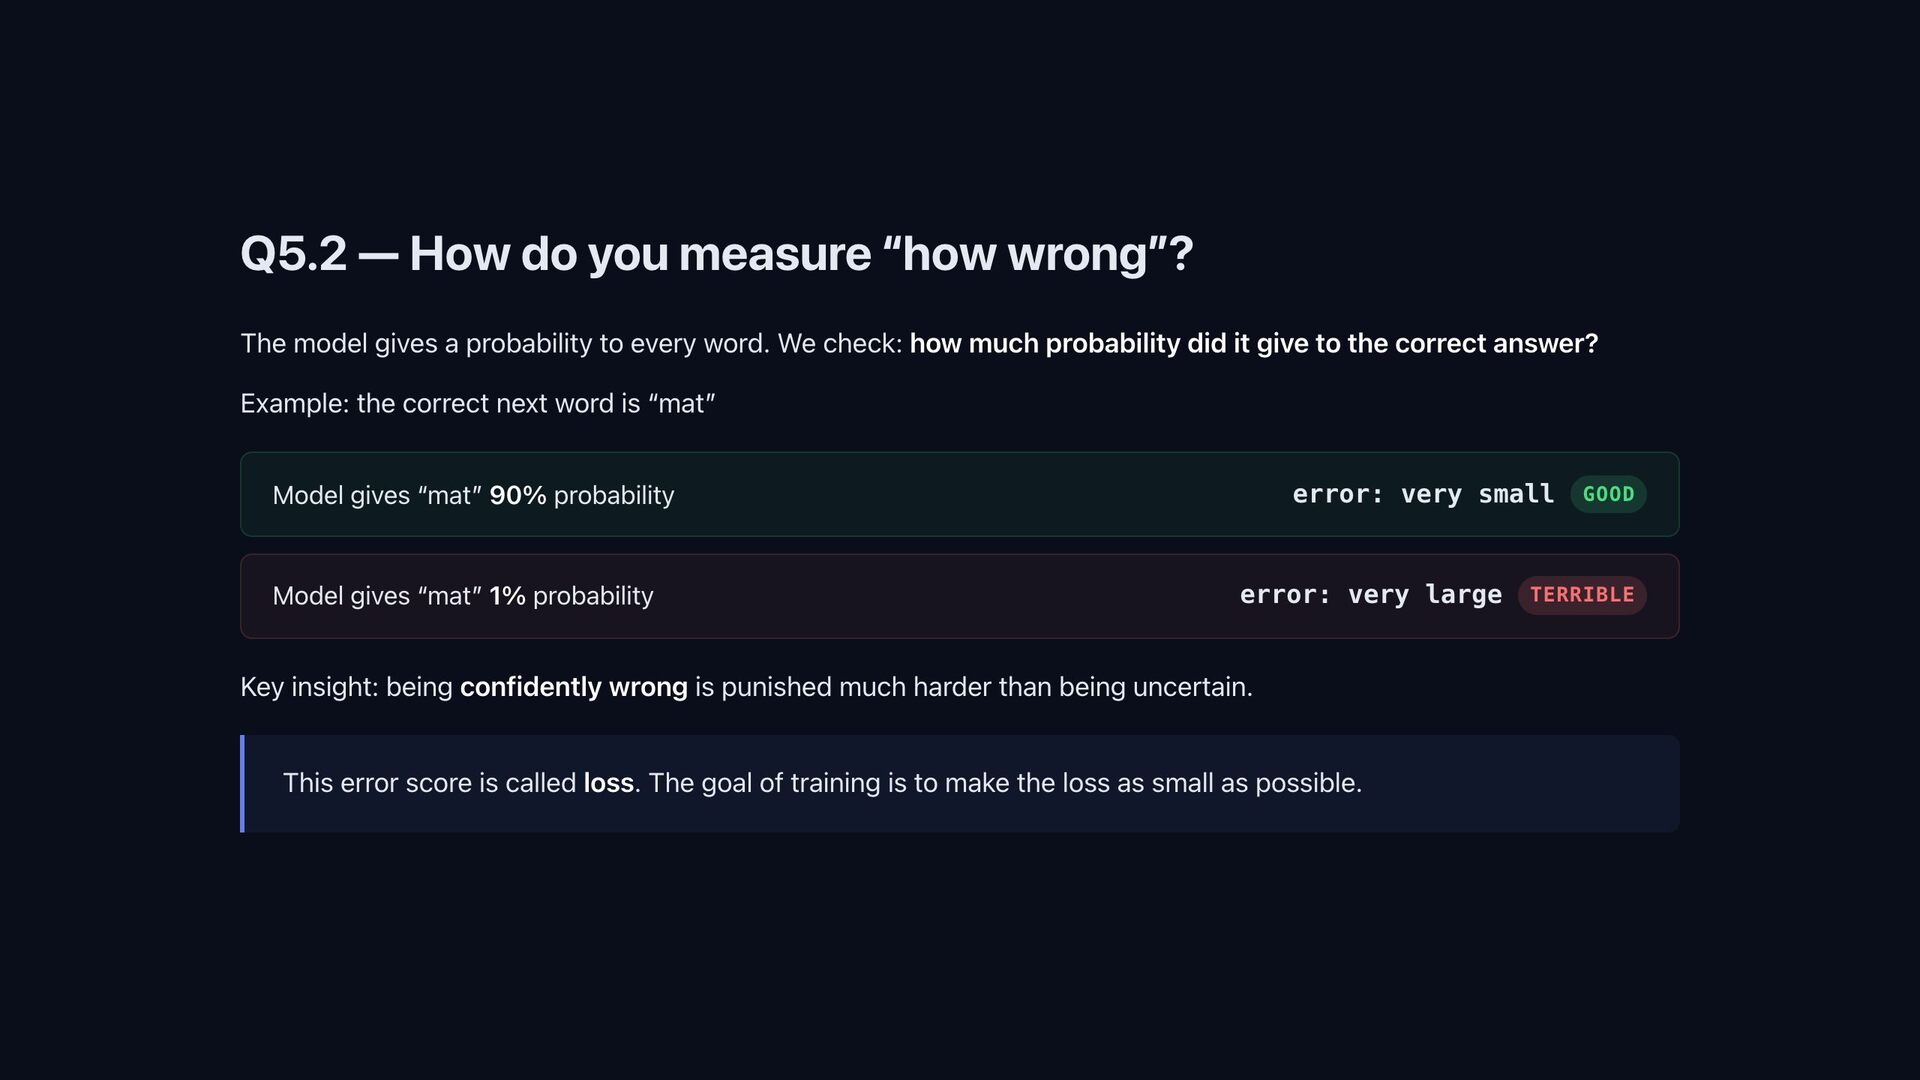Image resolution: width=1920 pixels, height=1080 pixels.
Task: Click the "error: very small" code text
Action: tap(1422, 494)
